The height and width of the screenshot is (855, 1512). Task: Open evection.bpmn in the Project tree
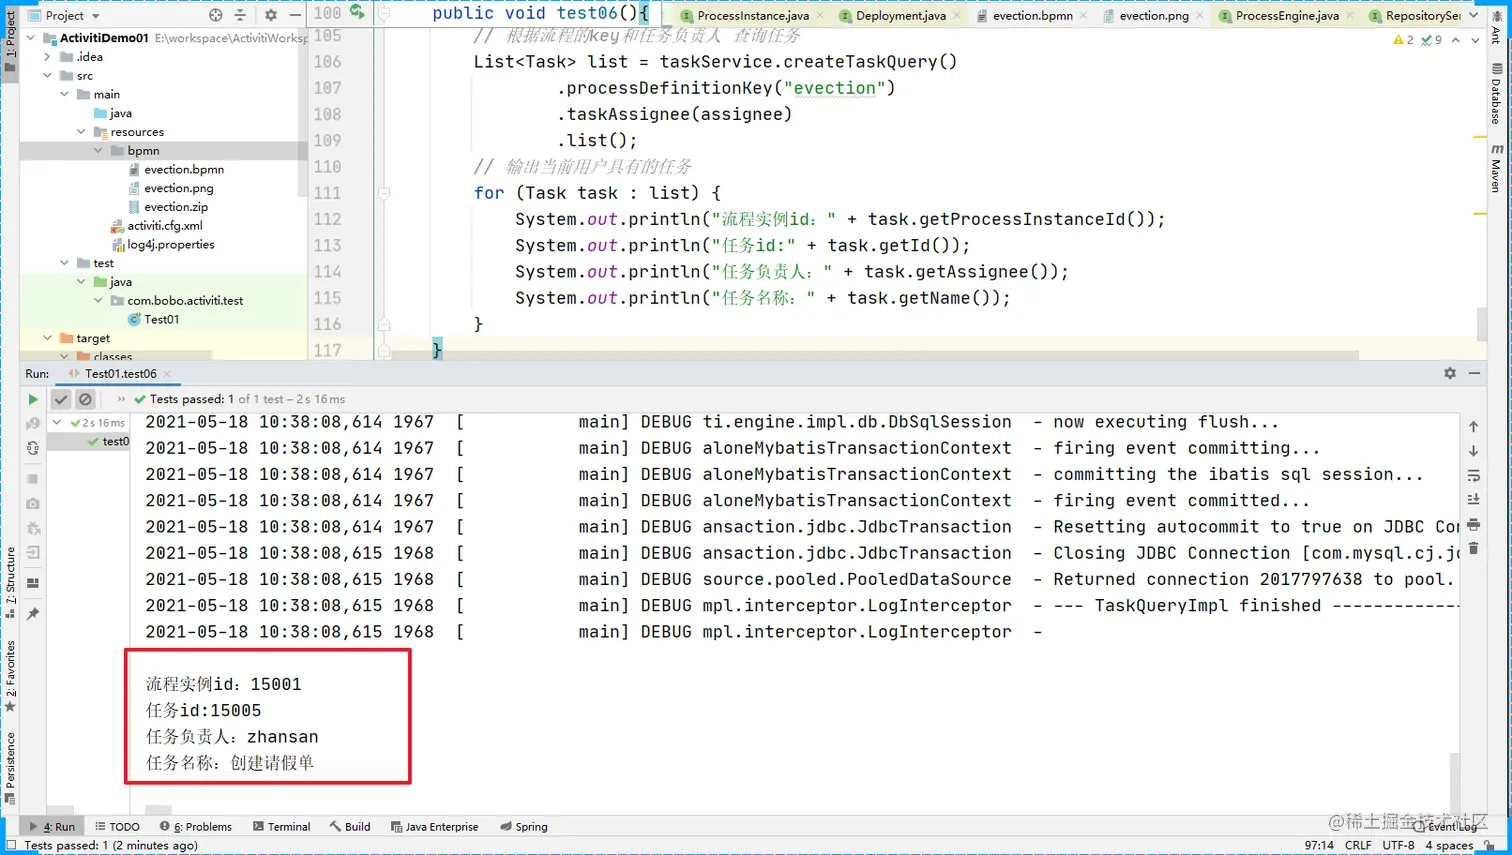(x=183, y=170)
